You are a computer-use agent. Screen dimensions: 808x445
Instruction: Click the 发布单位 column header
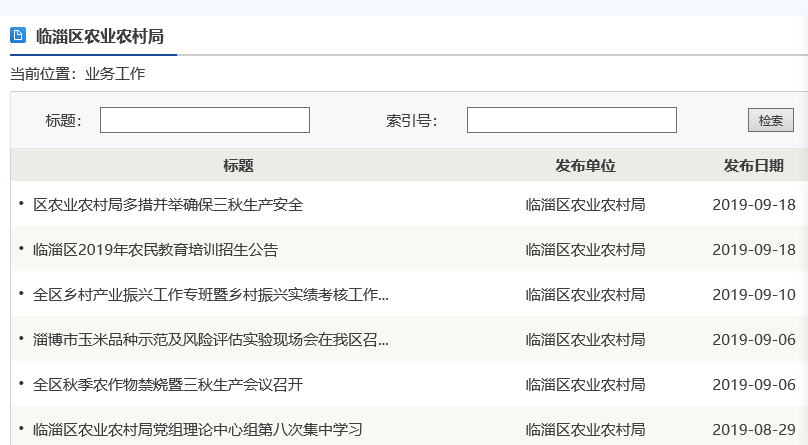(585, 166)
